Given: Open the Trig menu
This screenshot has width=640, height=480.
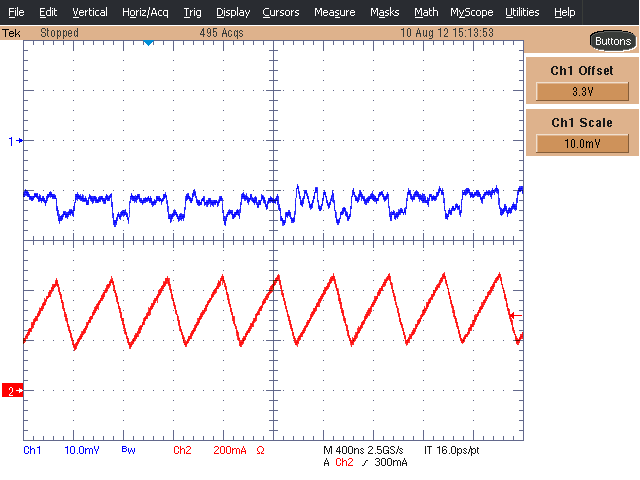Looking at the screenshot, I should pyautogui.click(x=192, y=12).
